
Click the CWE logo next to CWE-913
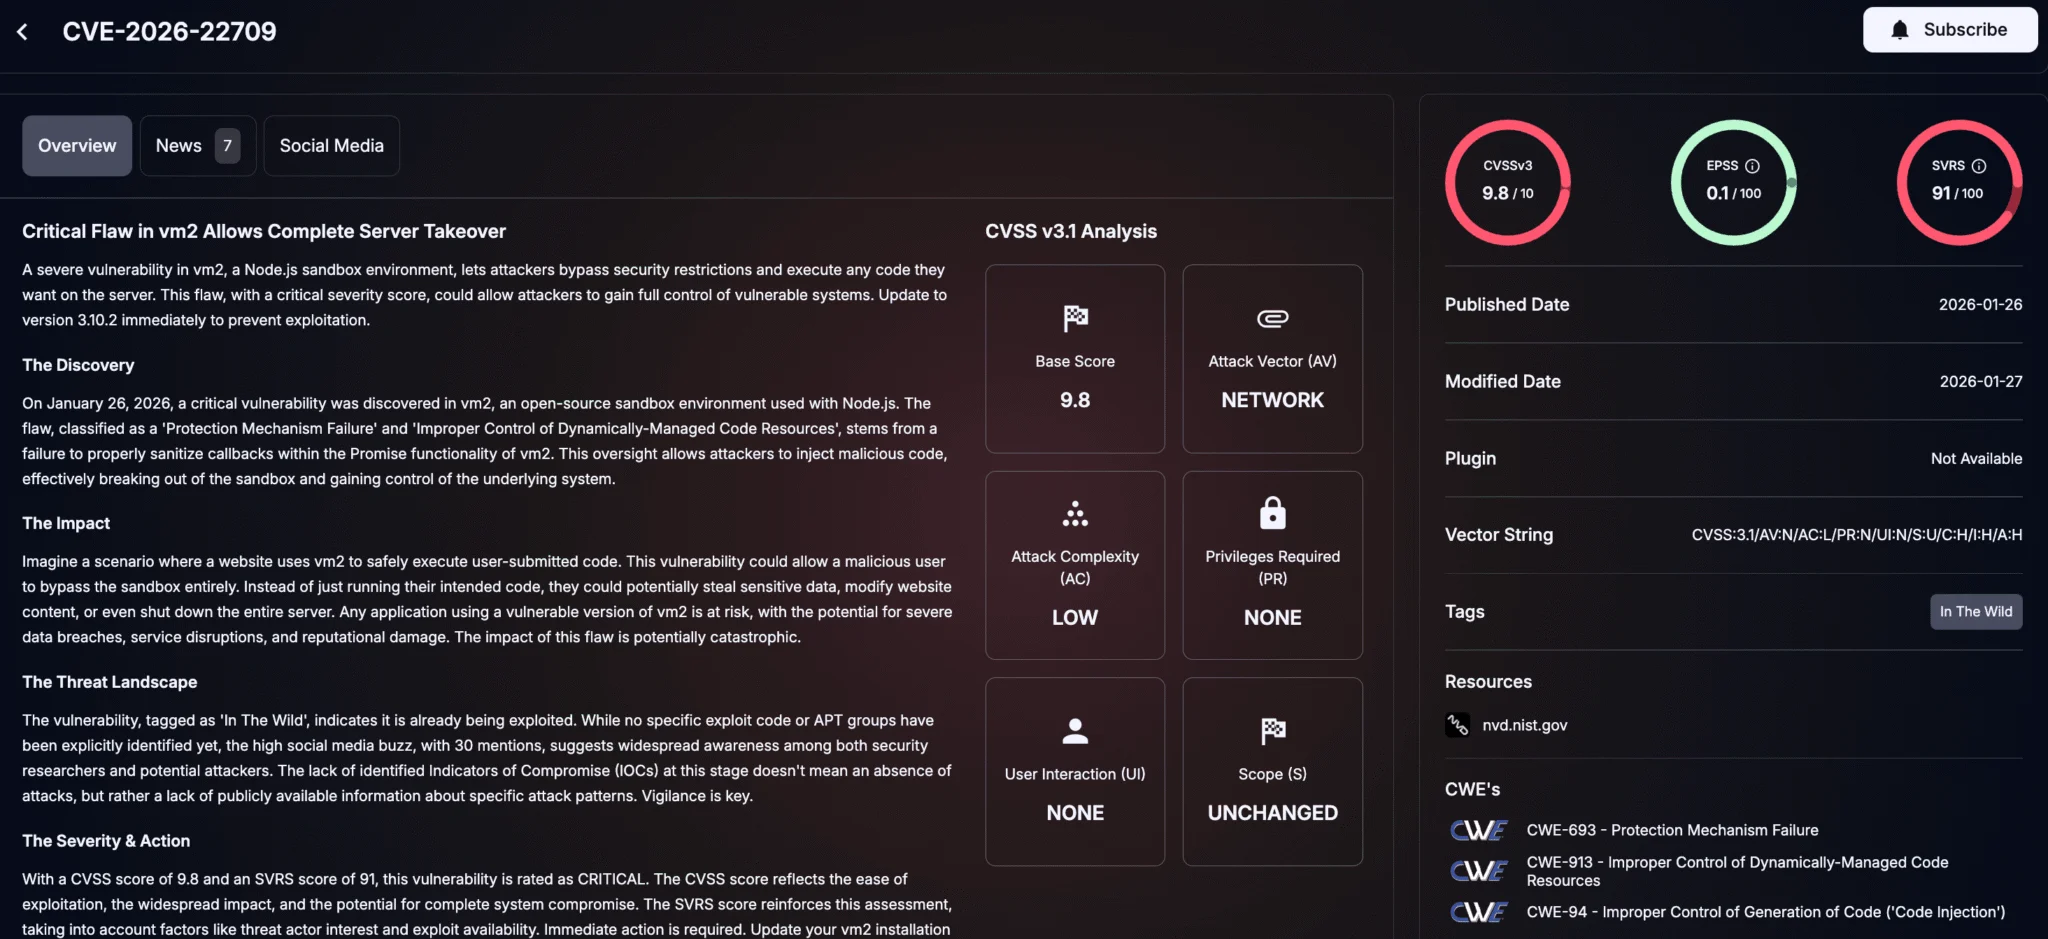(1478, 871)
